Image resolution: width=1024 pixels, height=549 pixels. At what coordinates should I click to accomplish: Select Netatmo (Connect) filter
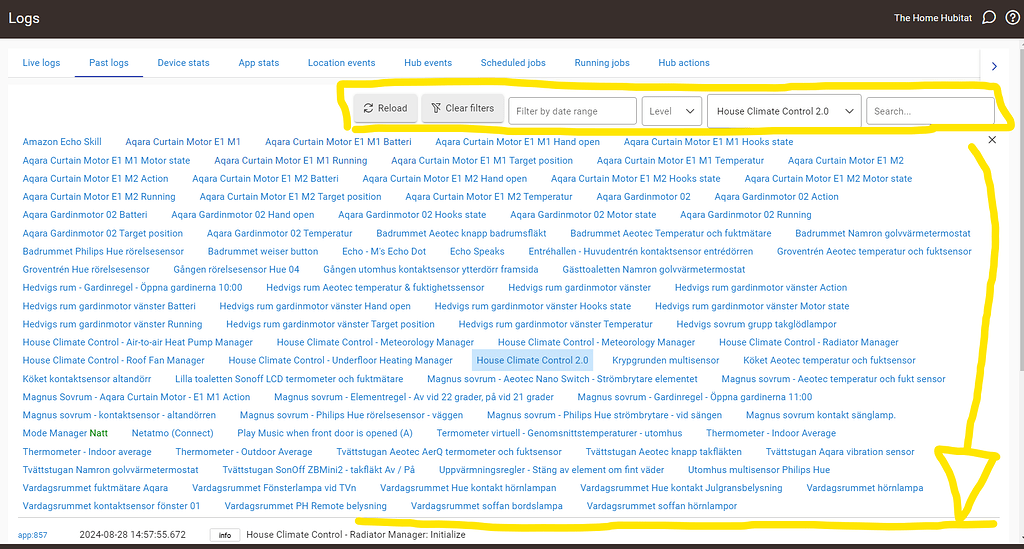(x=172, y=433)
